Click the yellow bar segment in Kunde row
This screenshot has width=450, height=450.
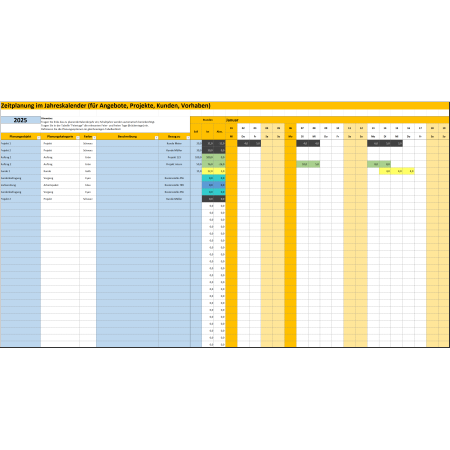(x=397, y=171)
